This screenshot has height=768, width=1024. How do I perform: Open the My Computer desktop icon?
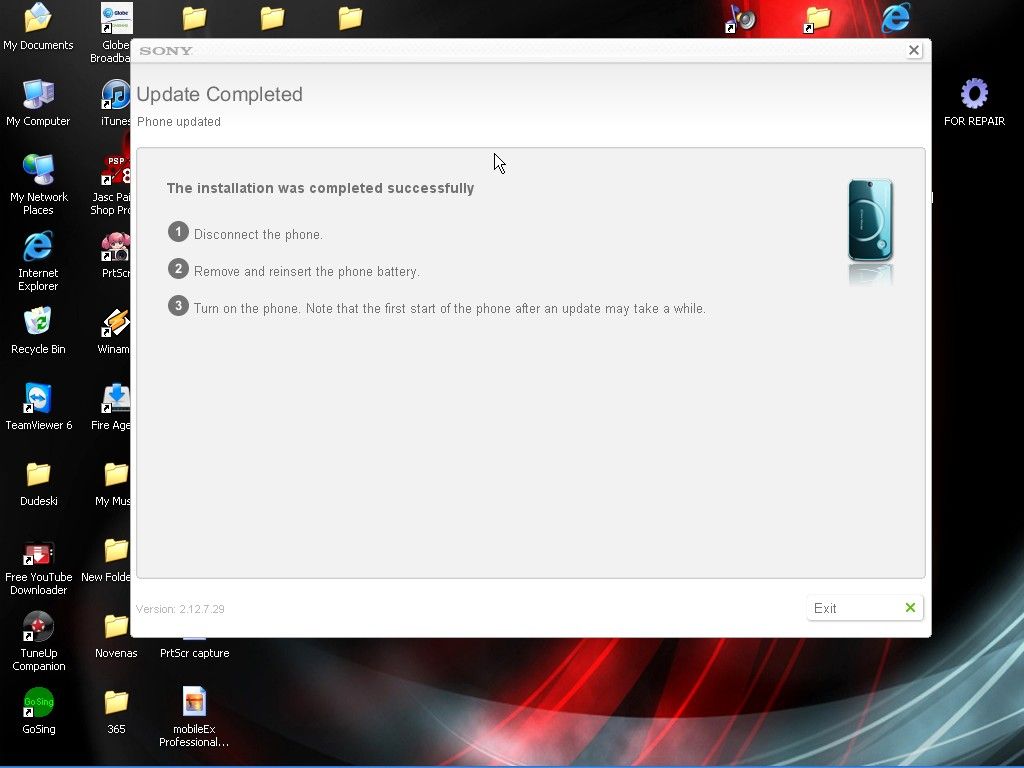38,96
